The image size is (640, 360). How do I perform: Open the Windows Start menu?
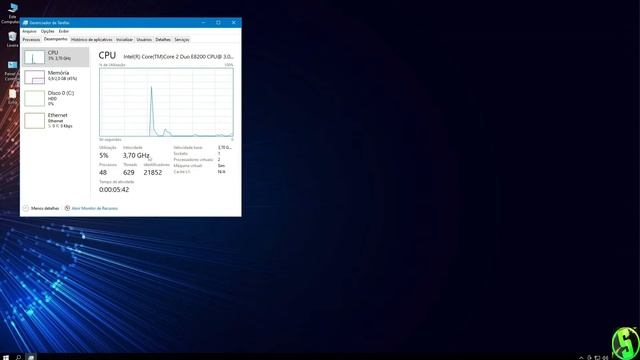(6, 357)
